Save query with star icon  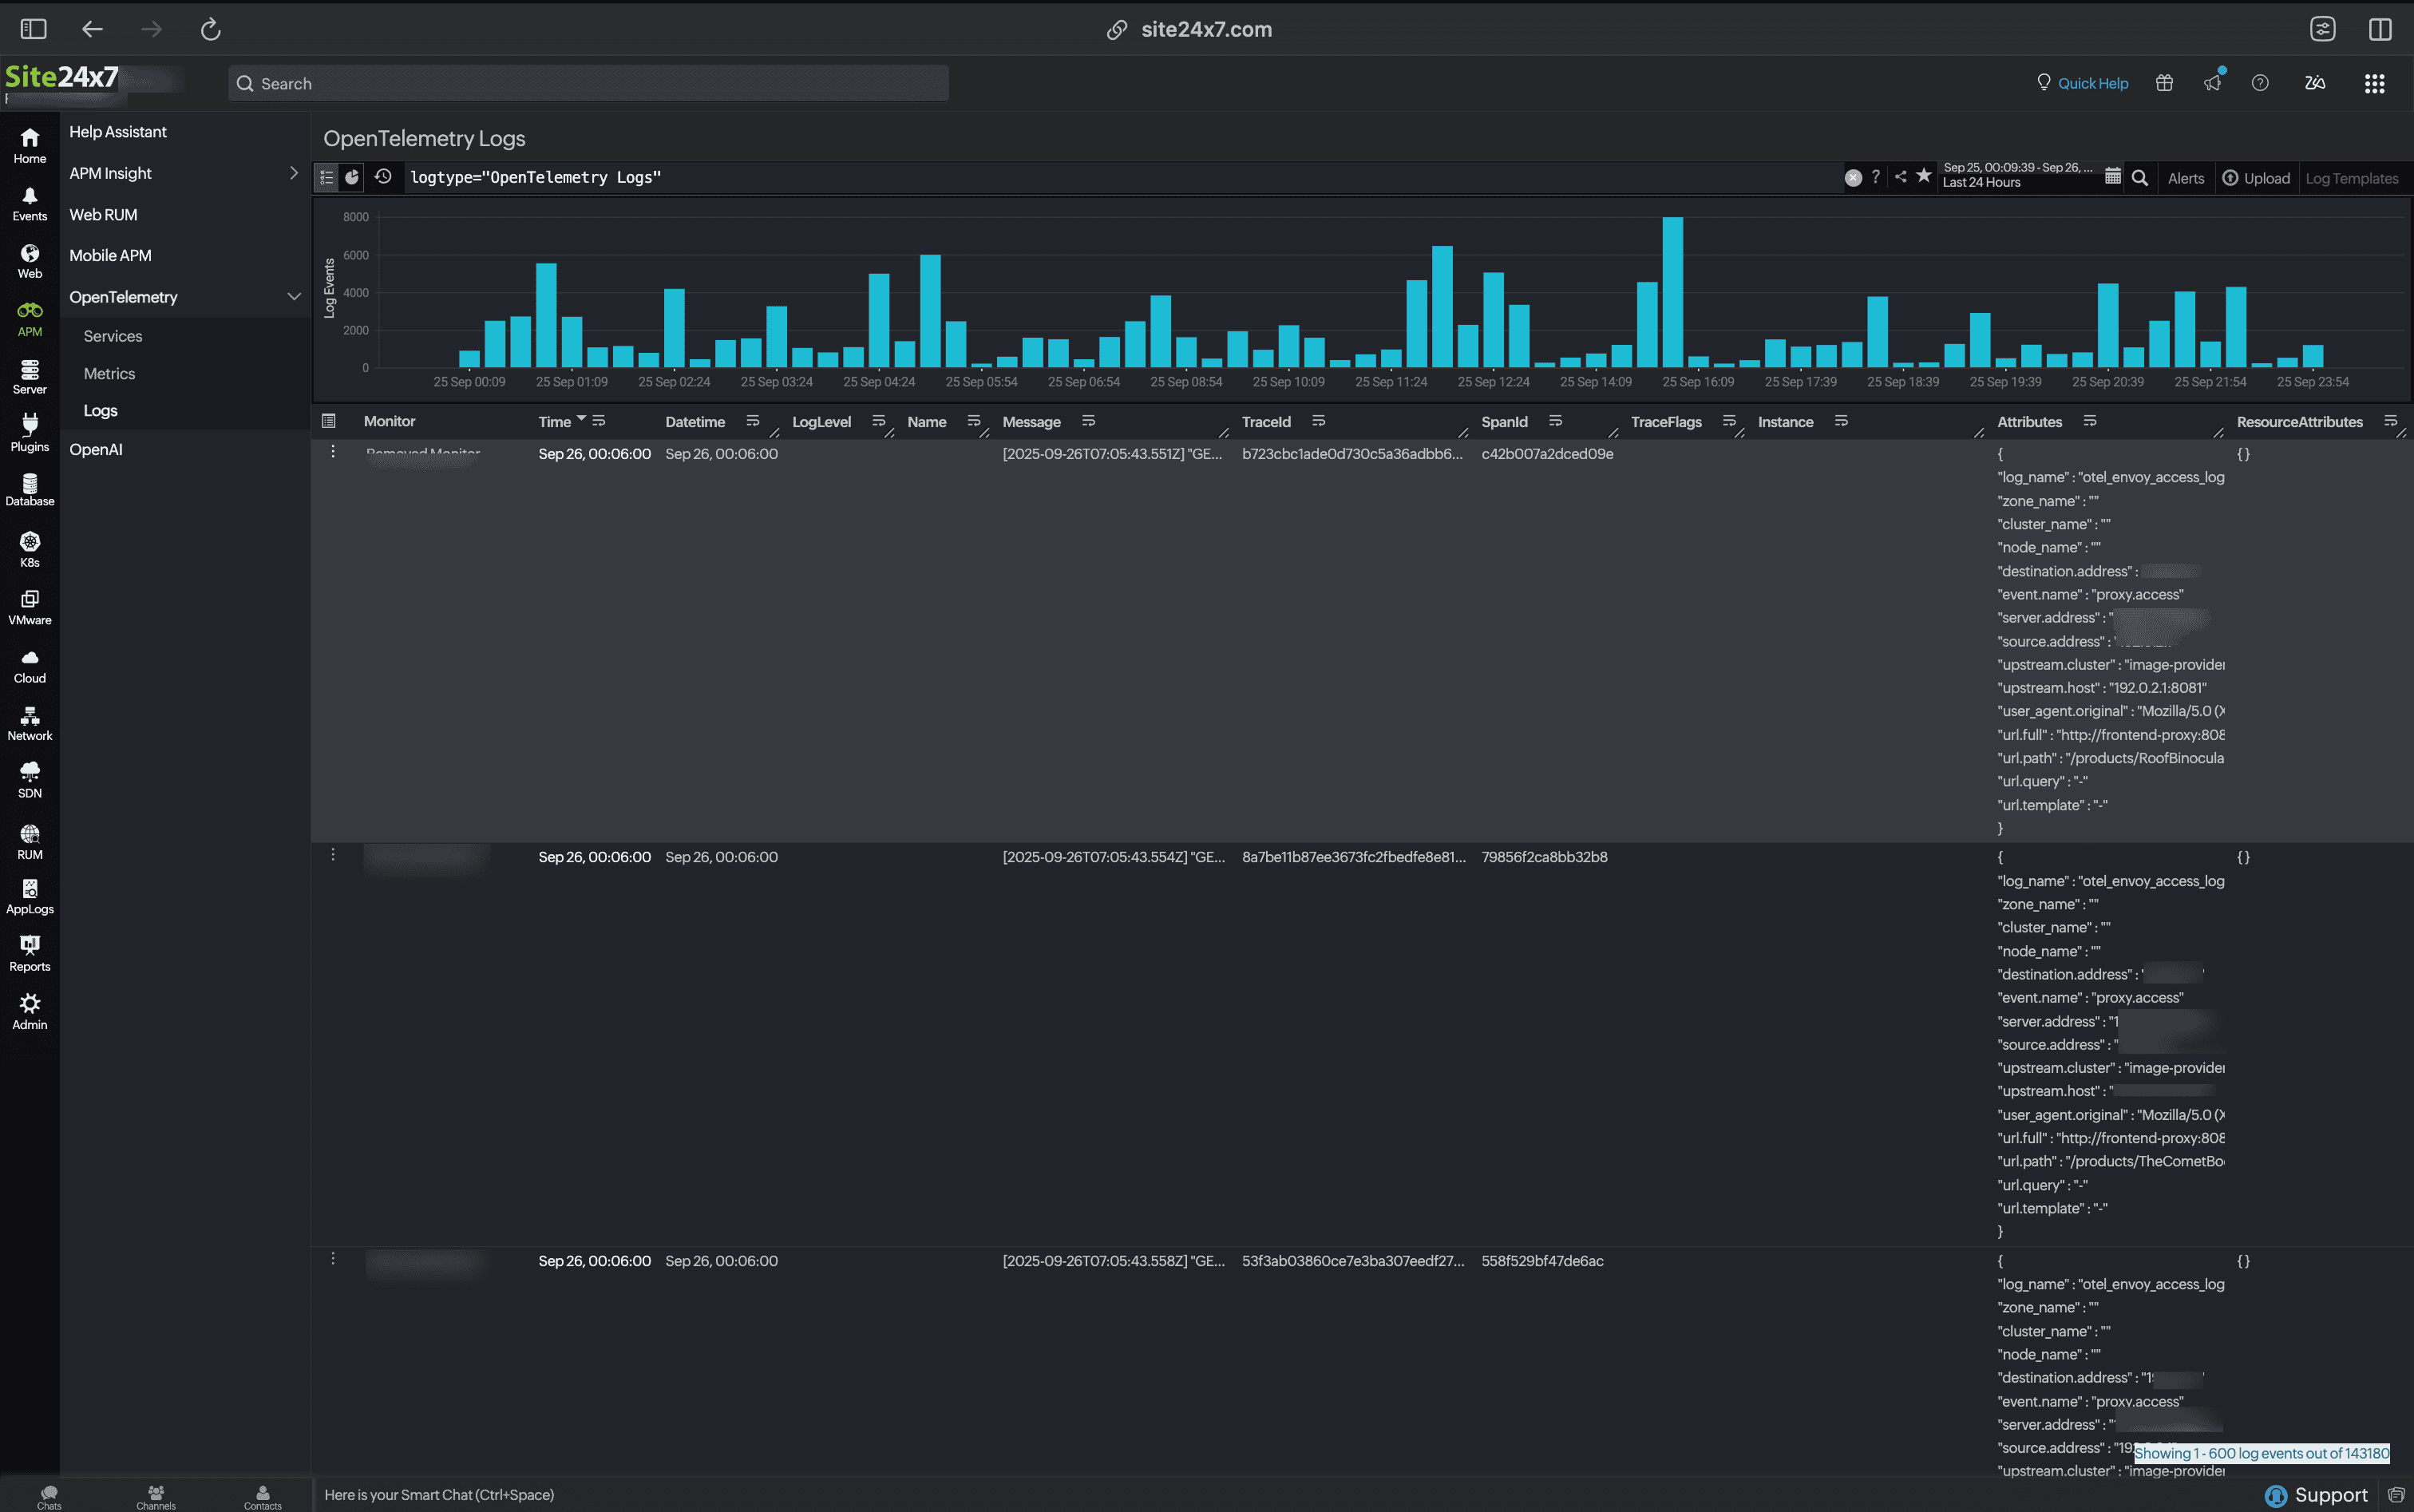(x=1923, y=176)
